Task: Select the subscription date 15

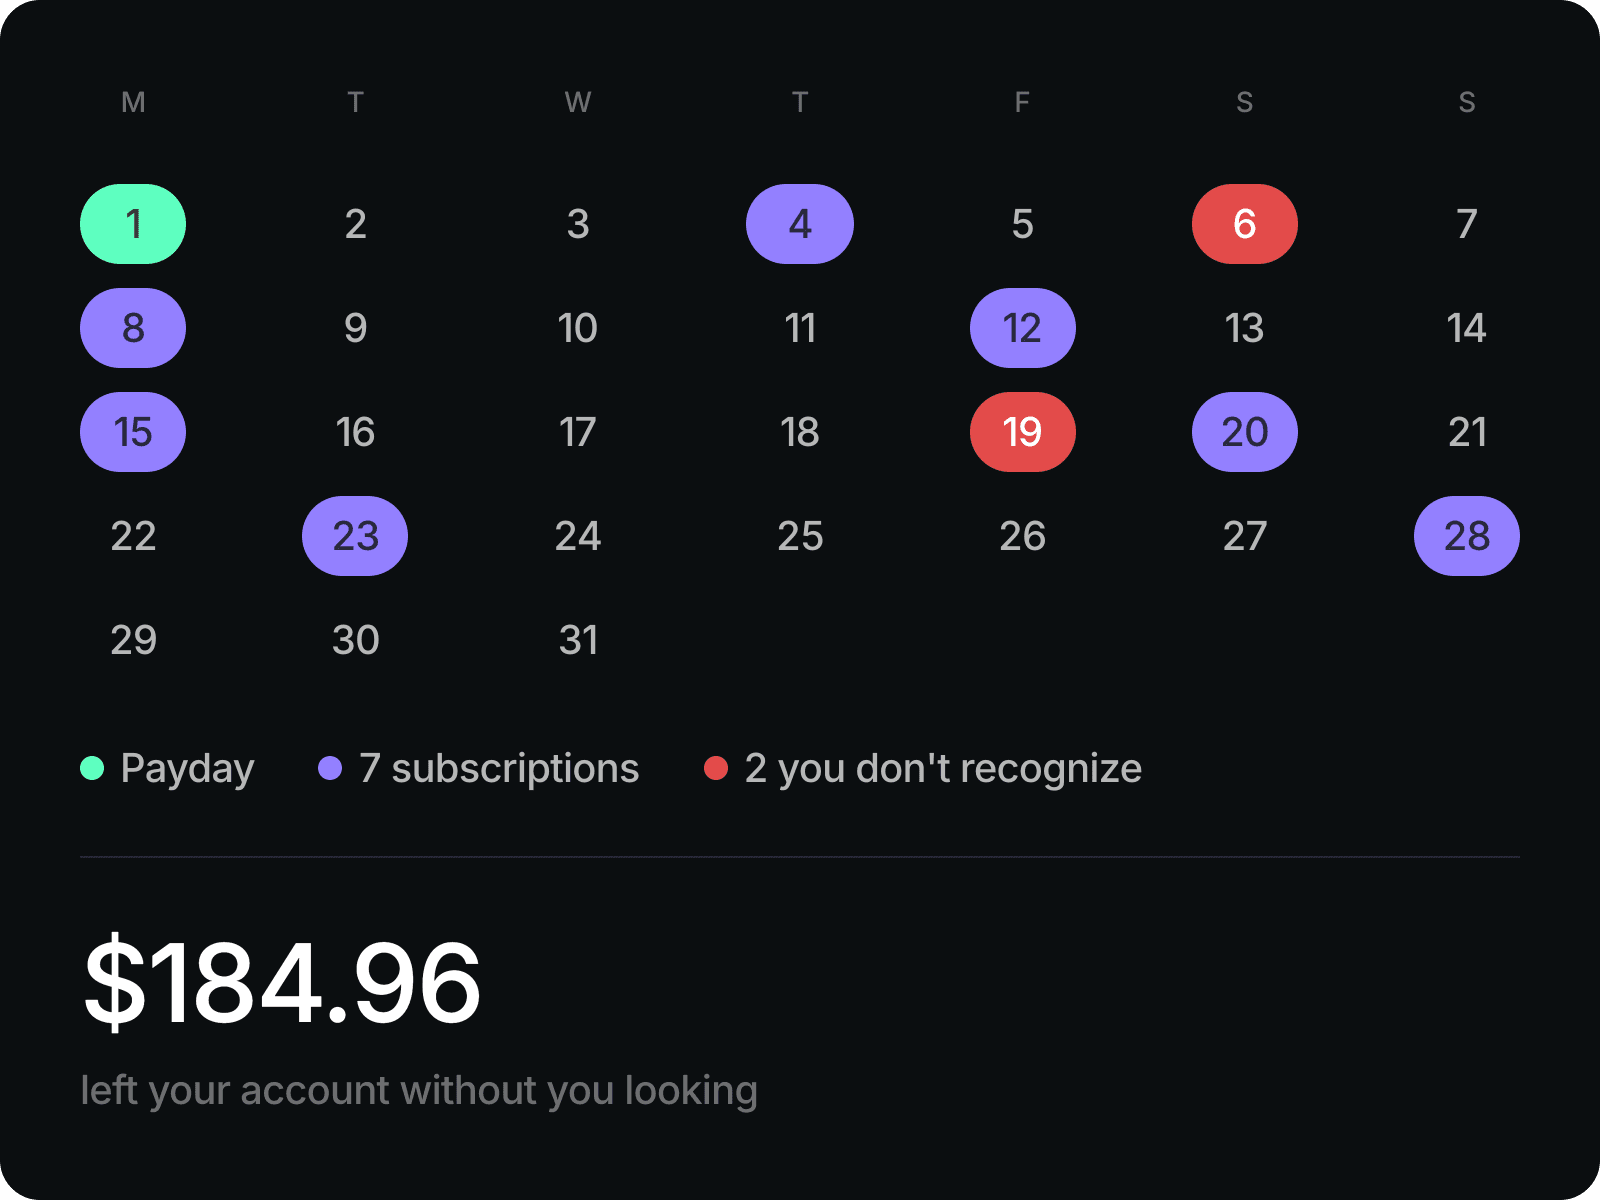Action: tap(133, 432)
